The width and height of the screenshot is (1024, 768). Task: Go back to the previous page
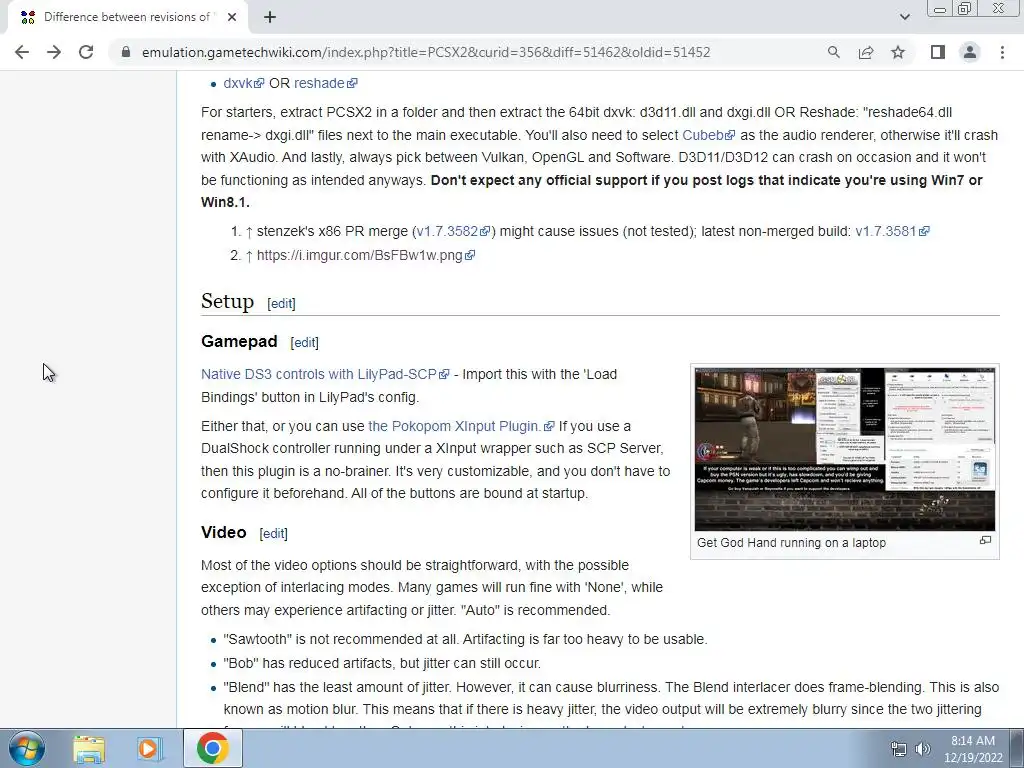point(22,52)
